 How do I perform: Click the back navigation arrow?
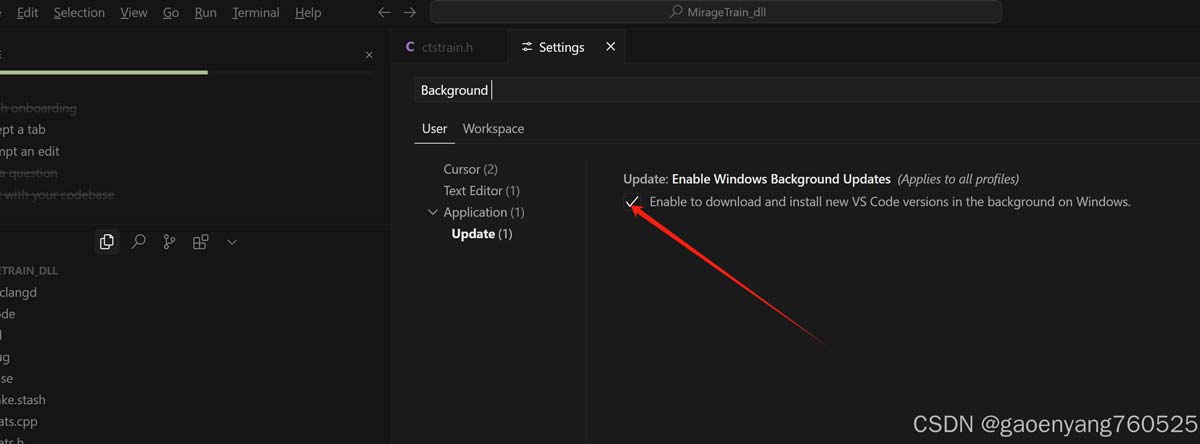[x=384, y=13]
